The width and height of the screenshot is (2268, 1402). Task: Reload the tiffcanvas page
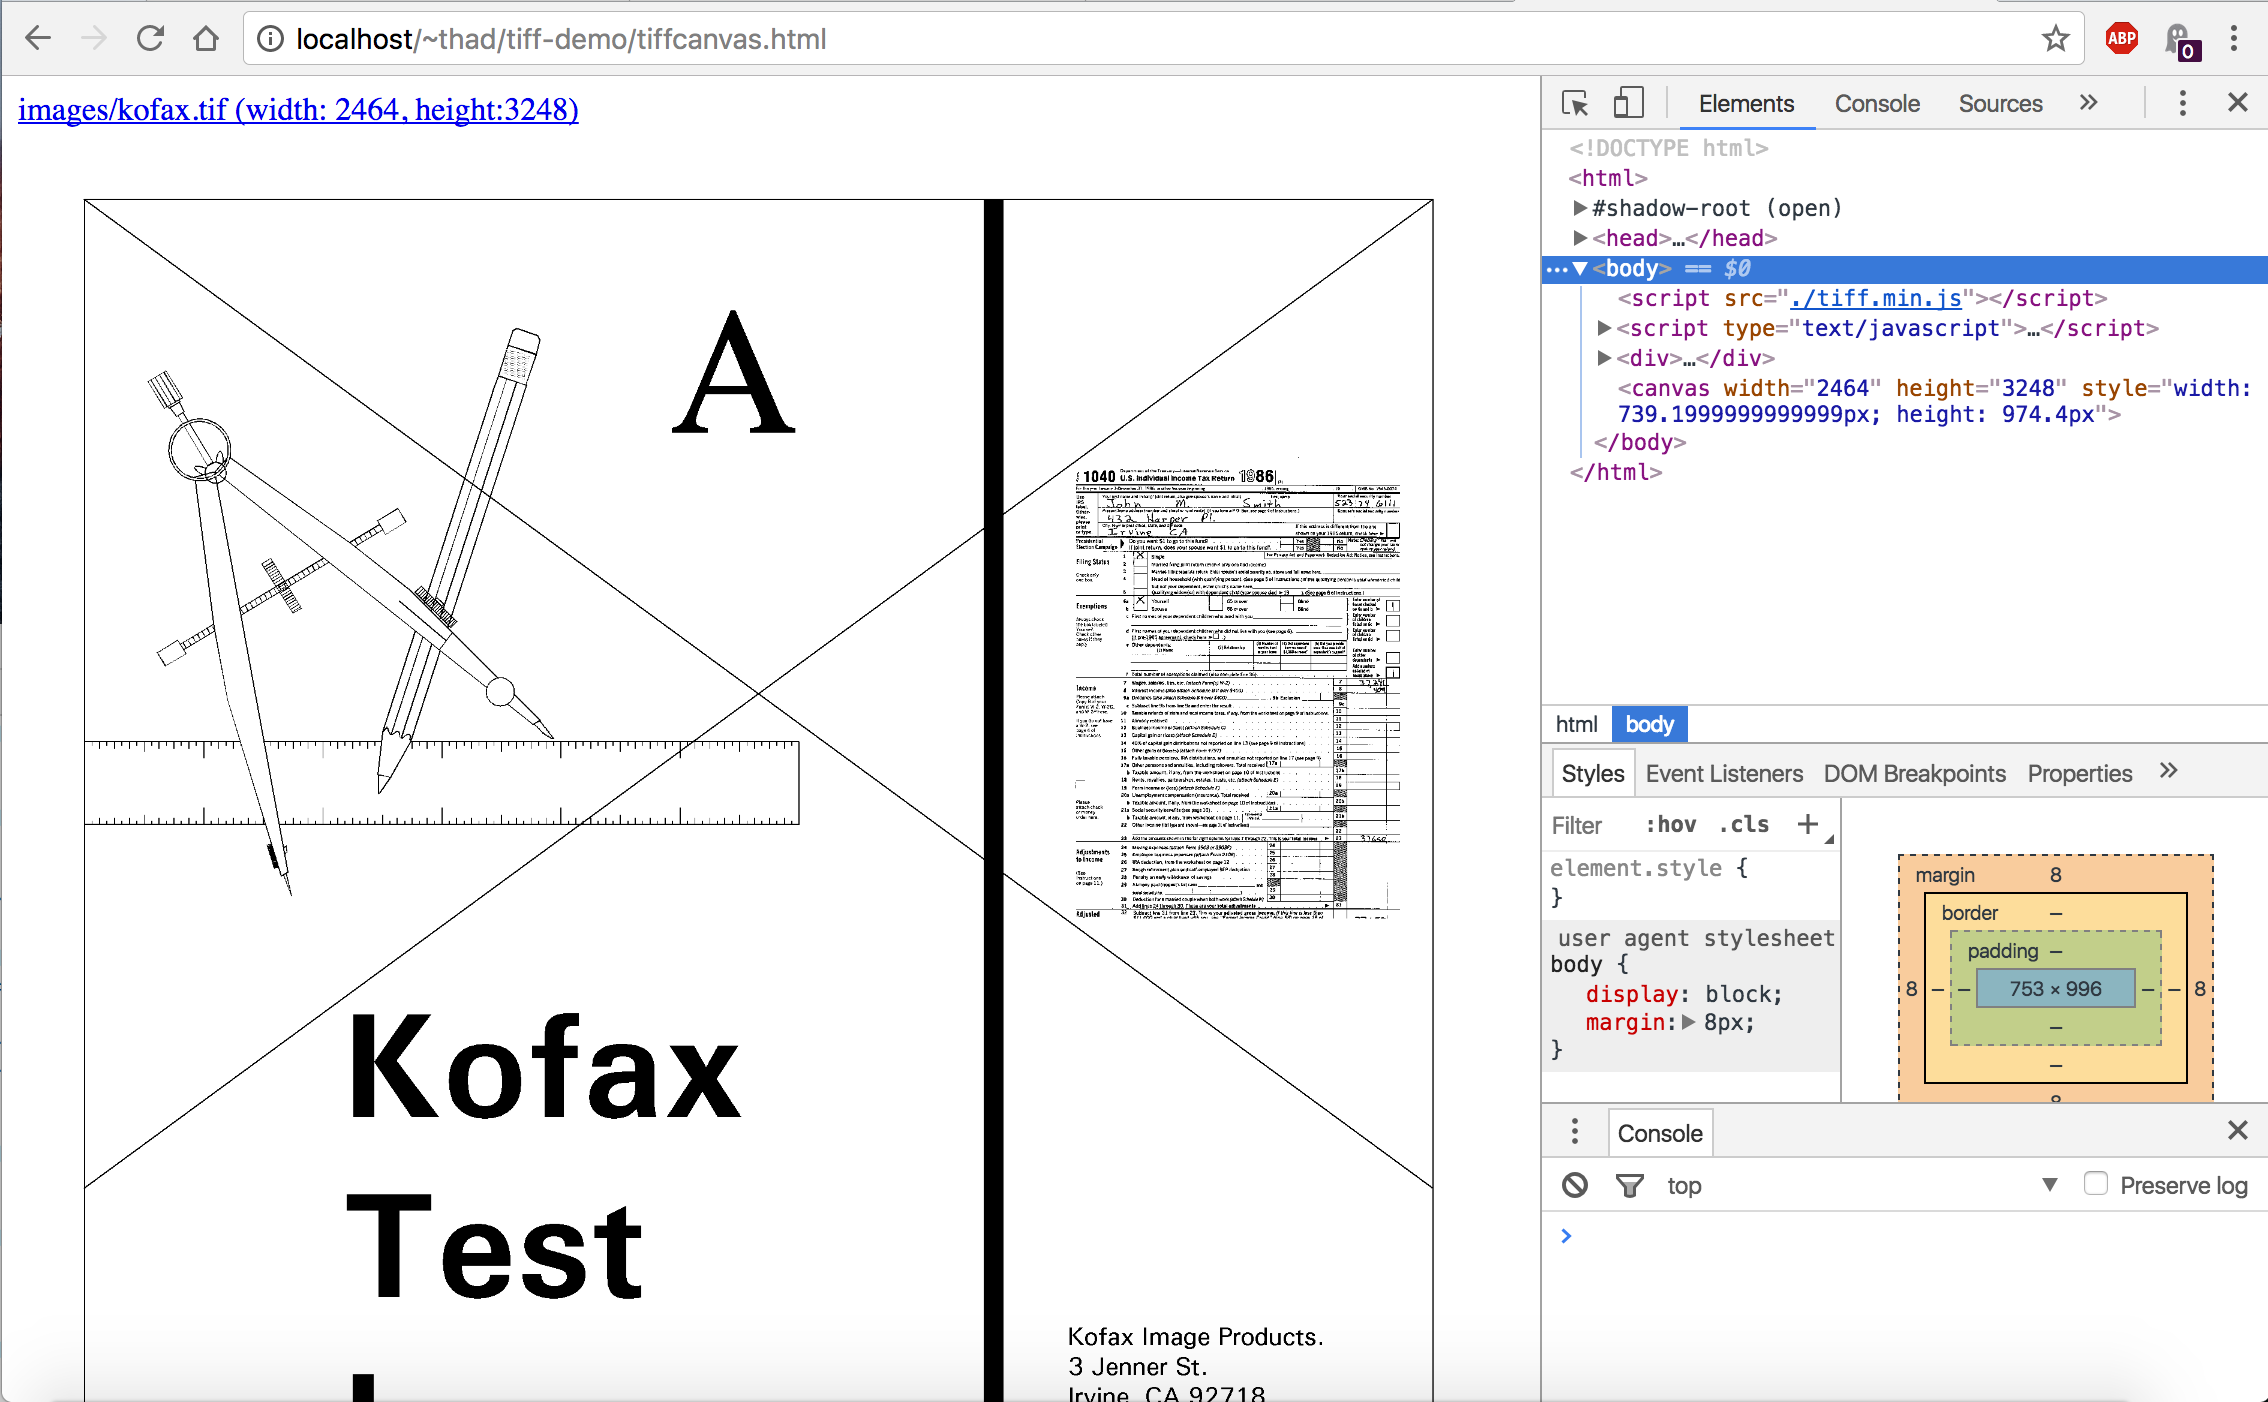[150, 39]
